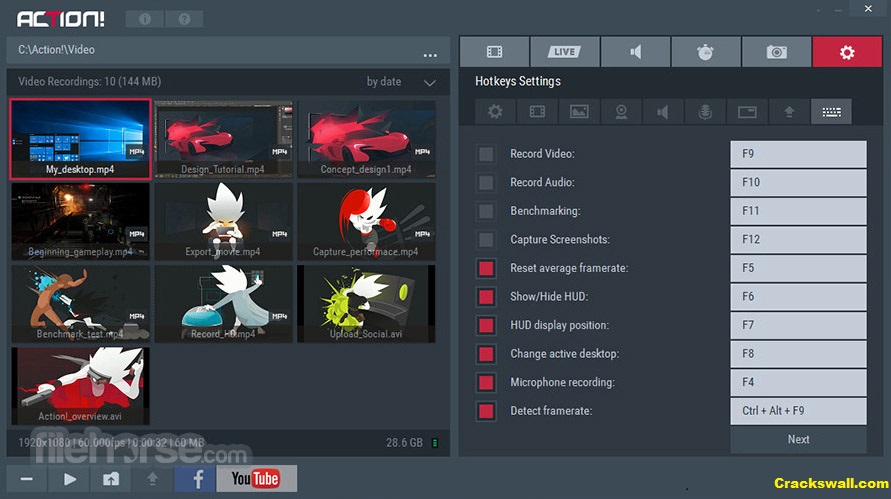Select the video settings filmstrip sub-icon
This screenshot has width=891, height=499.
click(537, 111)
